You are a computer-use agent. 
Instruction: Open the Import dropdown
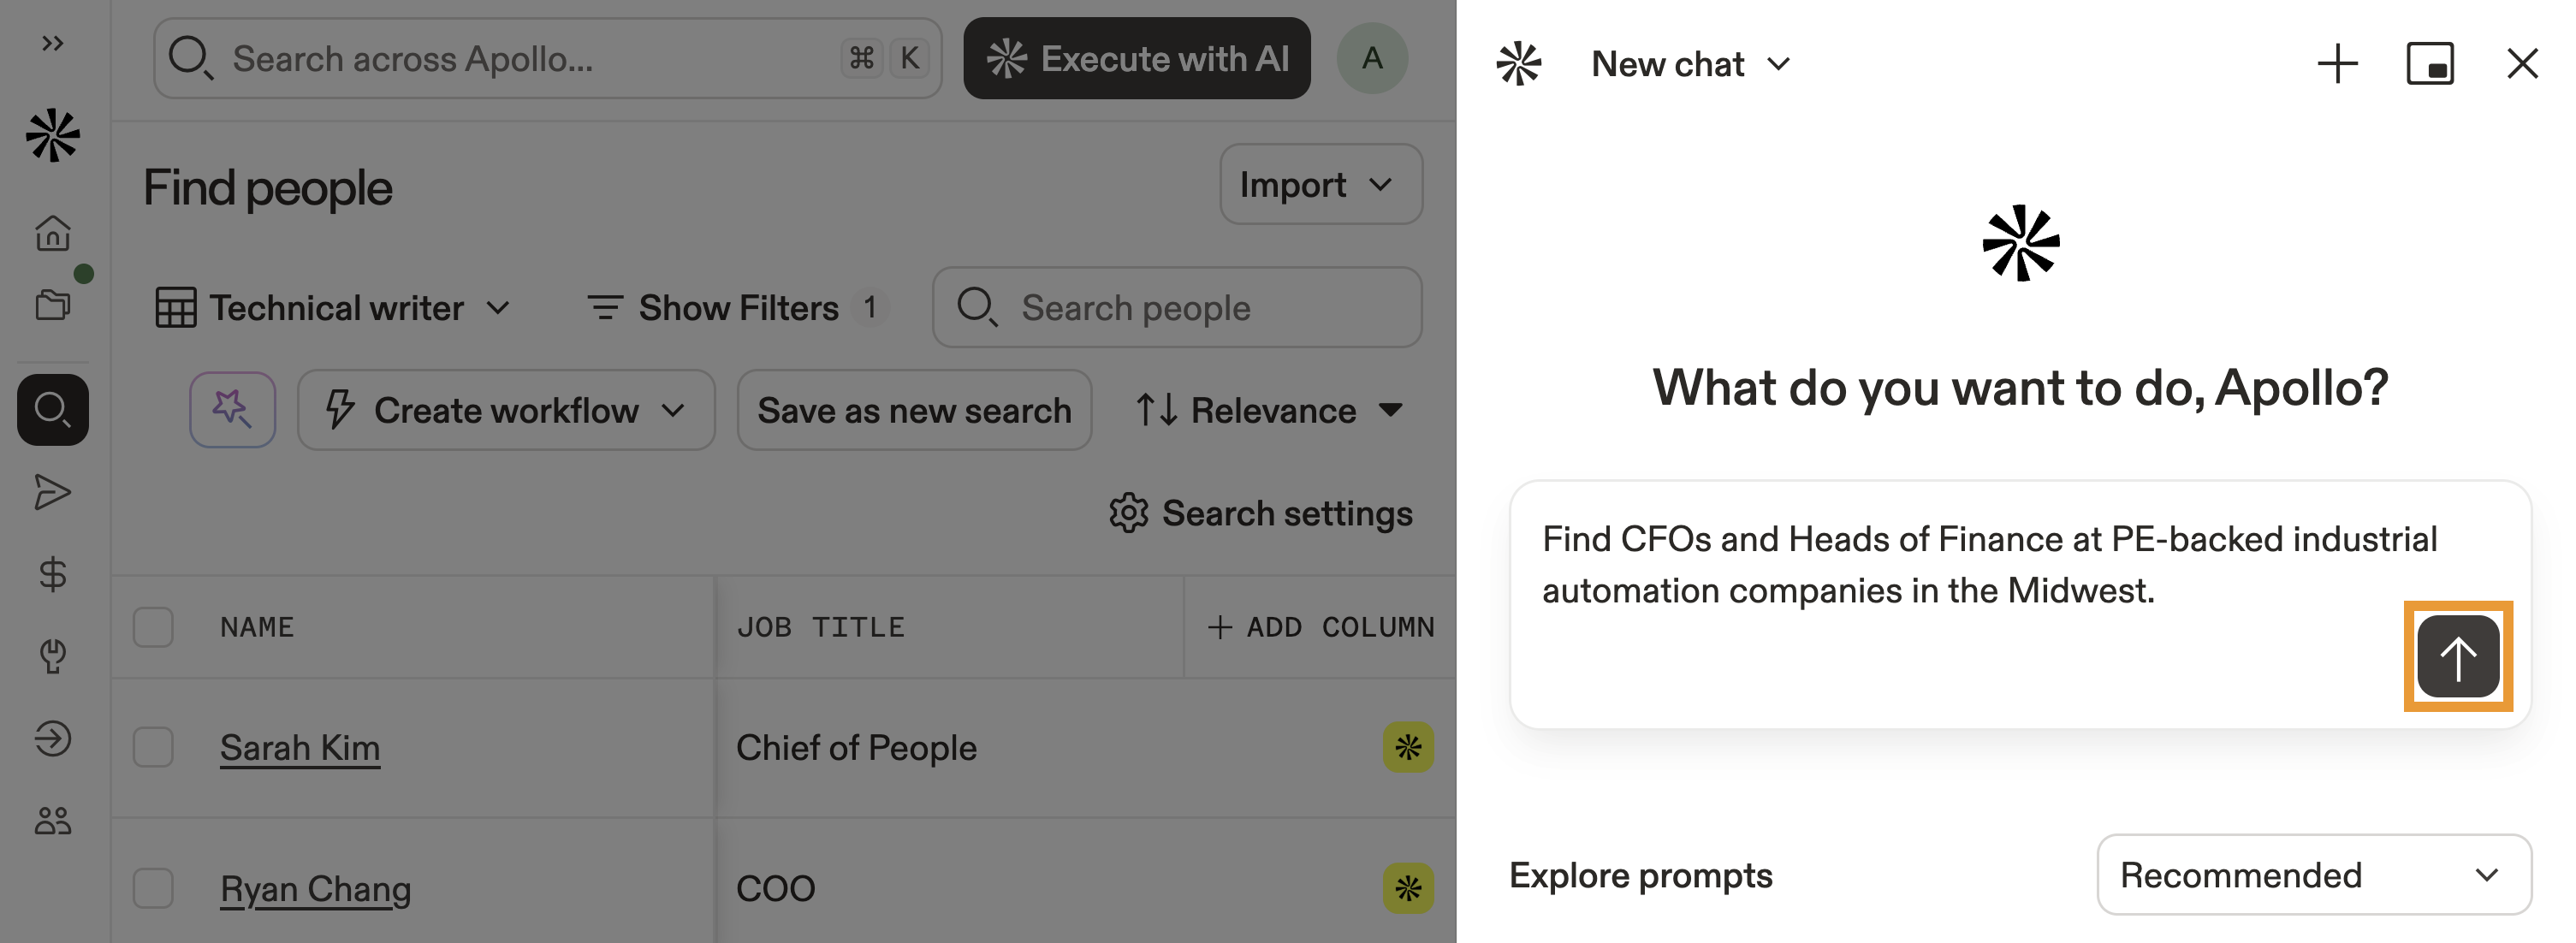pos(1320,185)
